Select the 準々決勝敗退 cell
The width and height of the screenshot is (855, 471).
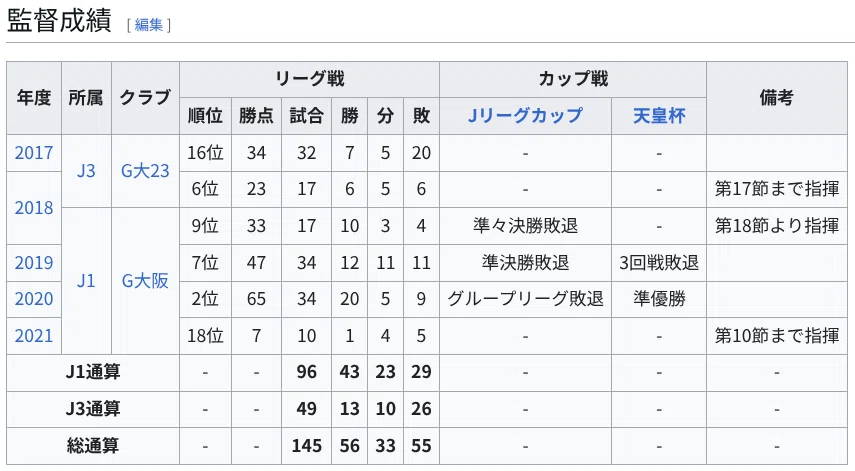click(525, 226)
